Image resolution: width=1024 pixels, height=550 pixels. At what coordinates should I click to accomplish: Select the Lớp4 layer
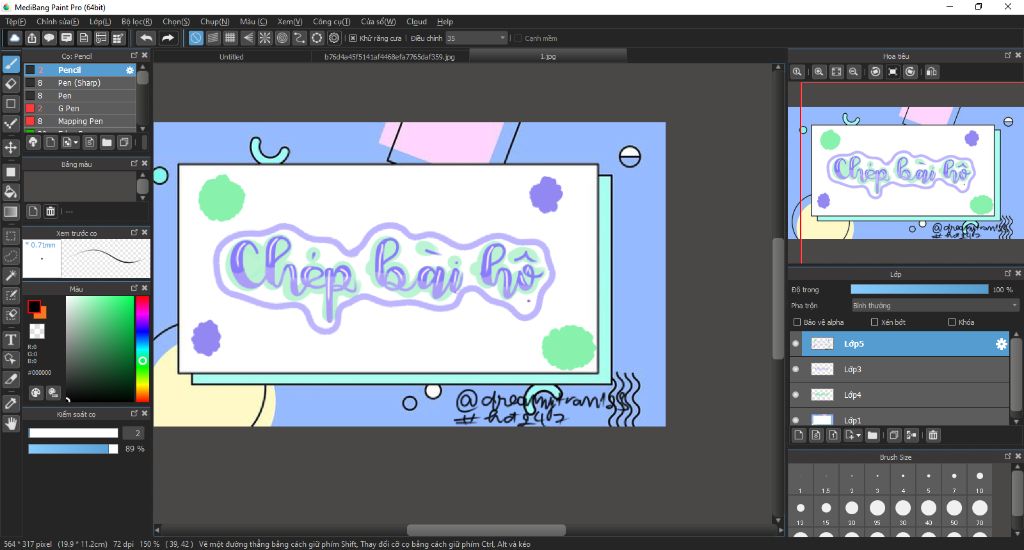click(900, 395)
